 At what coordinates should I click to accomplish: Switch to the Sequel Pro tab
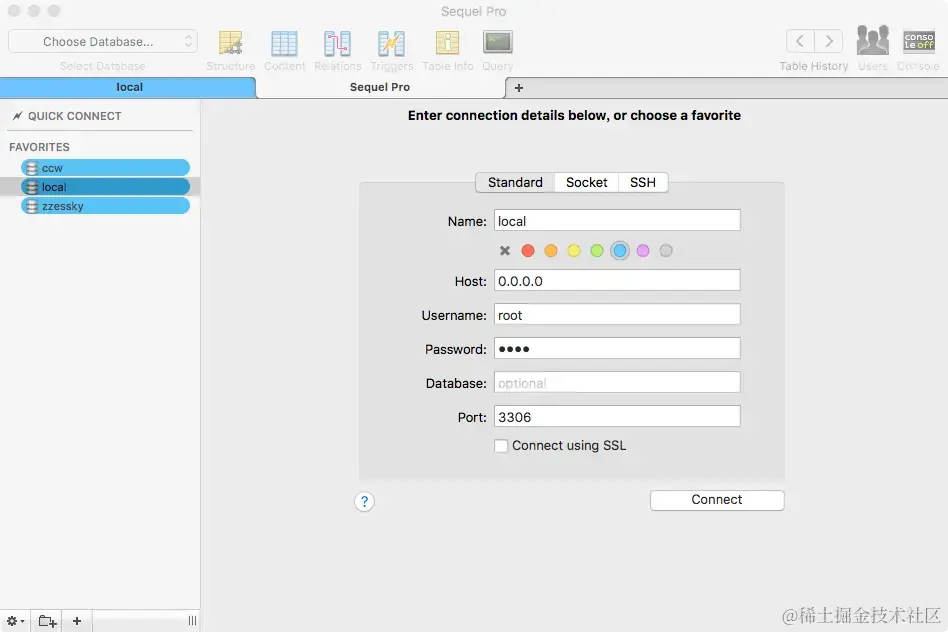[380, 87]
